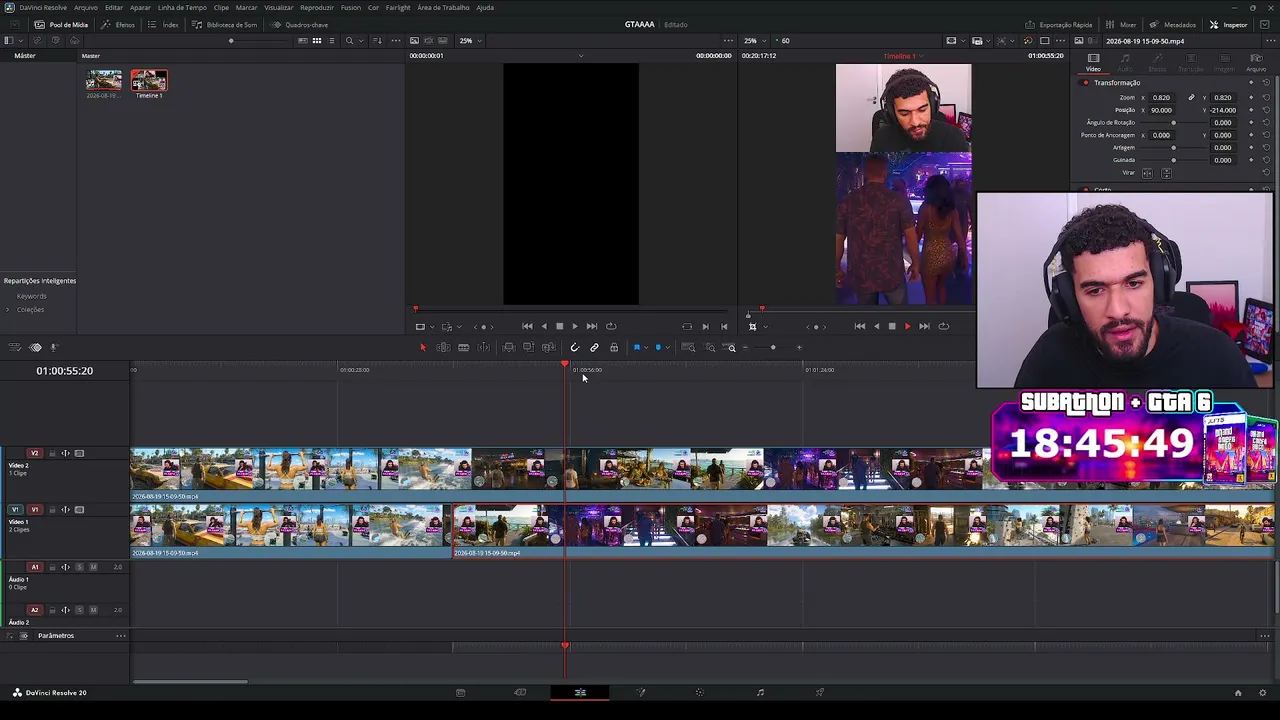The image size is (1280, 720).
Task: Open the media pool sort options
Action: click(377, 41)
